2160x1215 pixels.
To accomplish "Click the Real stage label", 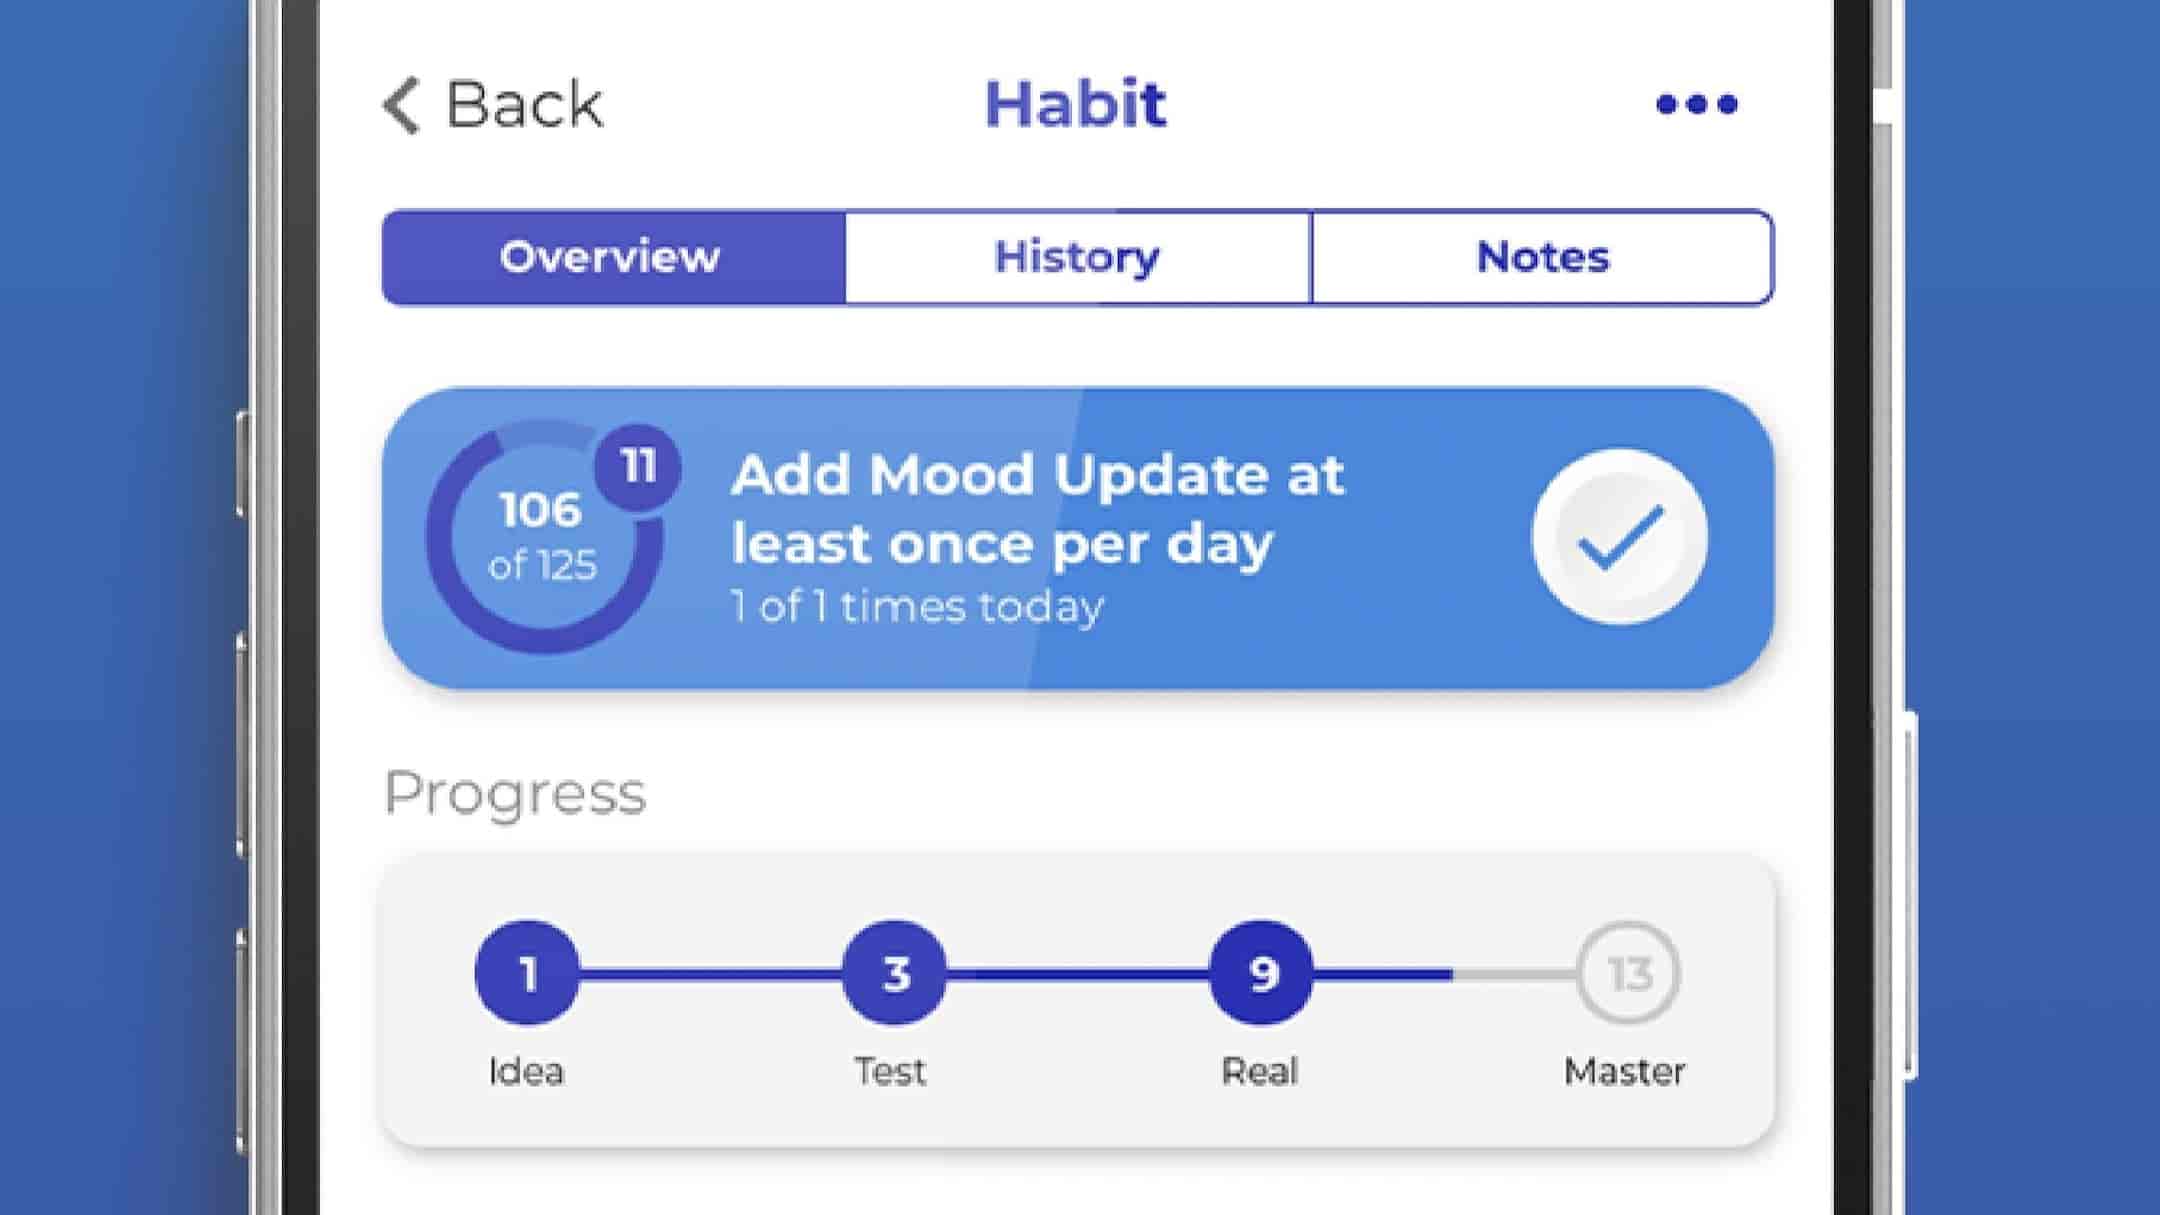I will tap(1259, 1071).
